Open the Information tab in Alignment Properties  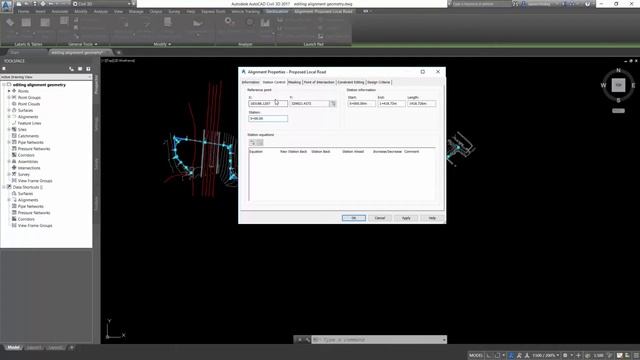click(x=250, y=82)
